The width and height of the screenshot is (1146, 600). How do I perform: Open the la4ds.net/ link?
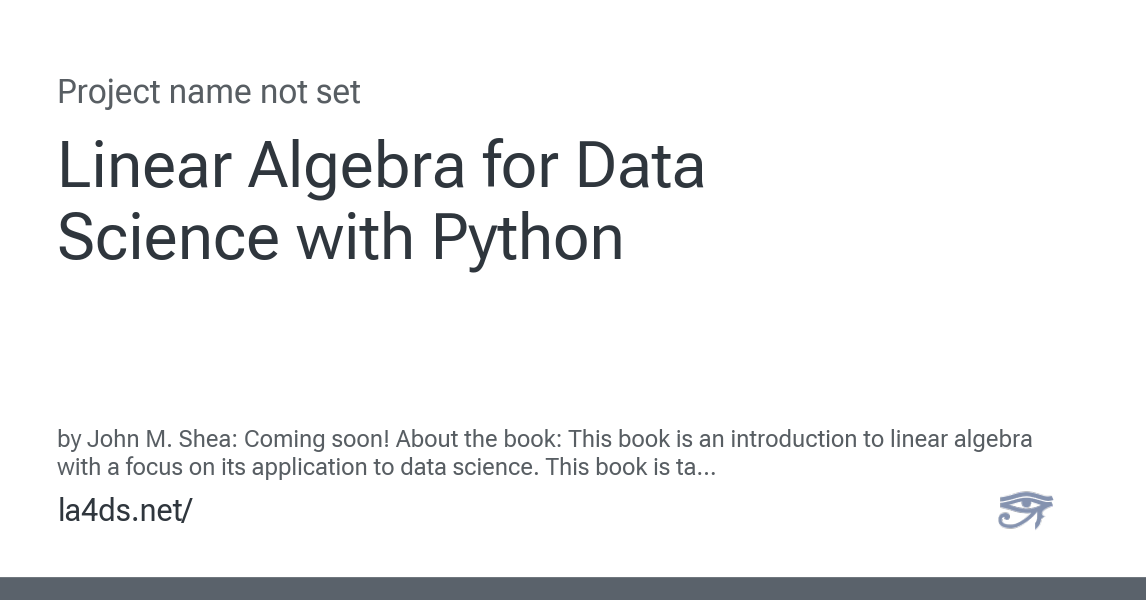point(125,510)
